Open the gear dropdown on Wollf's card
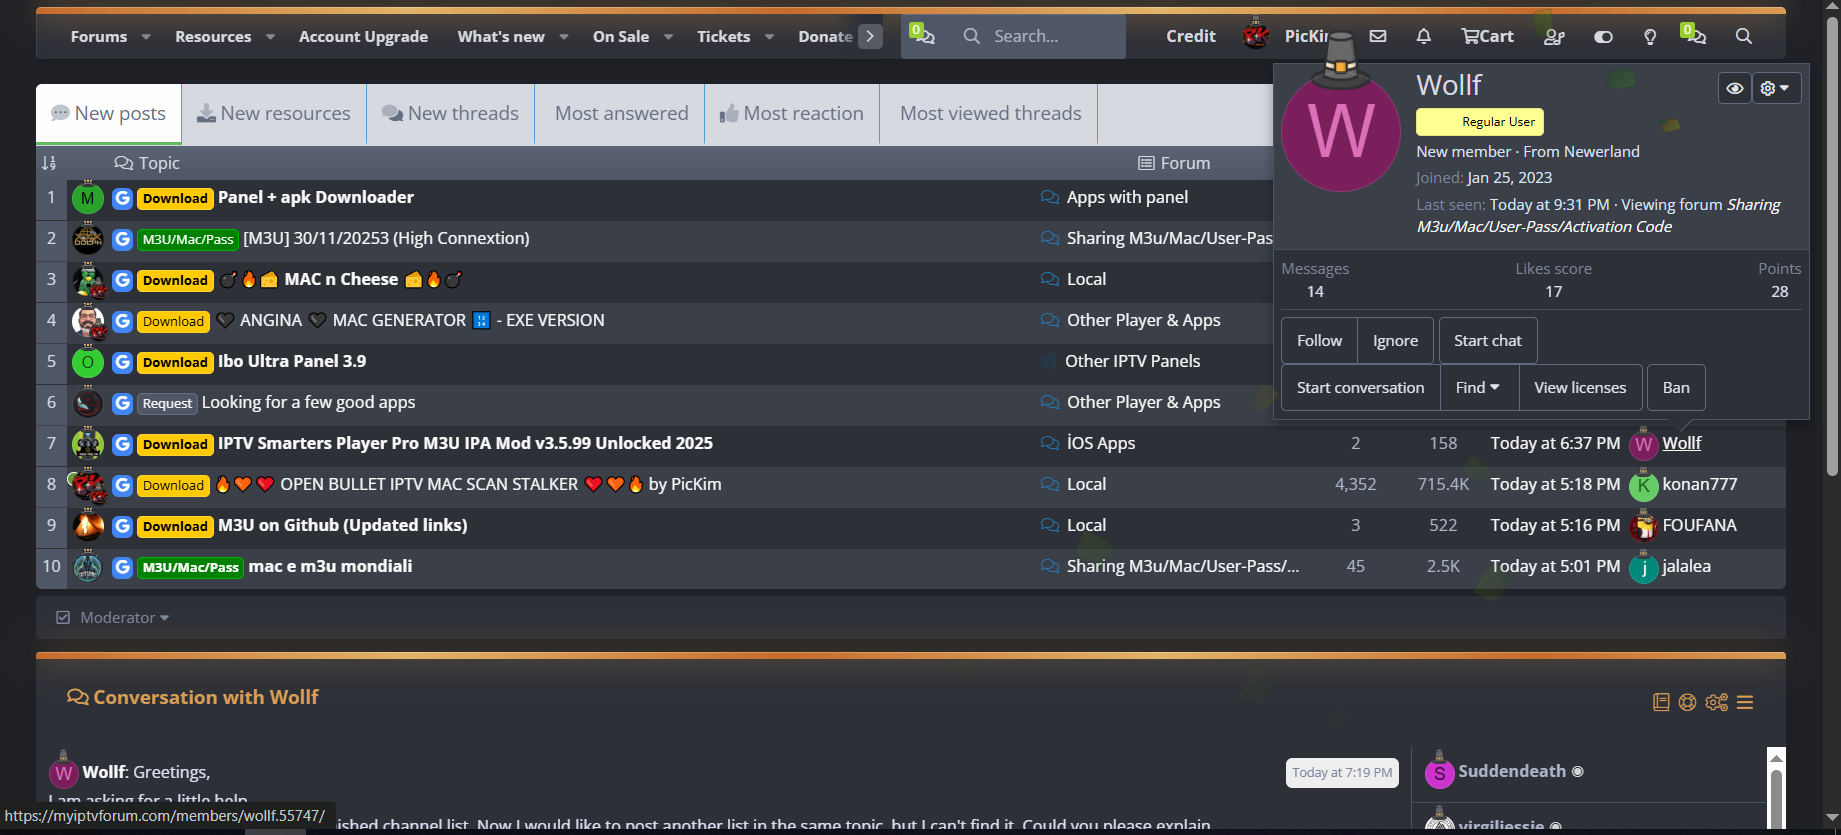Viewport: 1841px width, 835px height. [1775, 88]
